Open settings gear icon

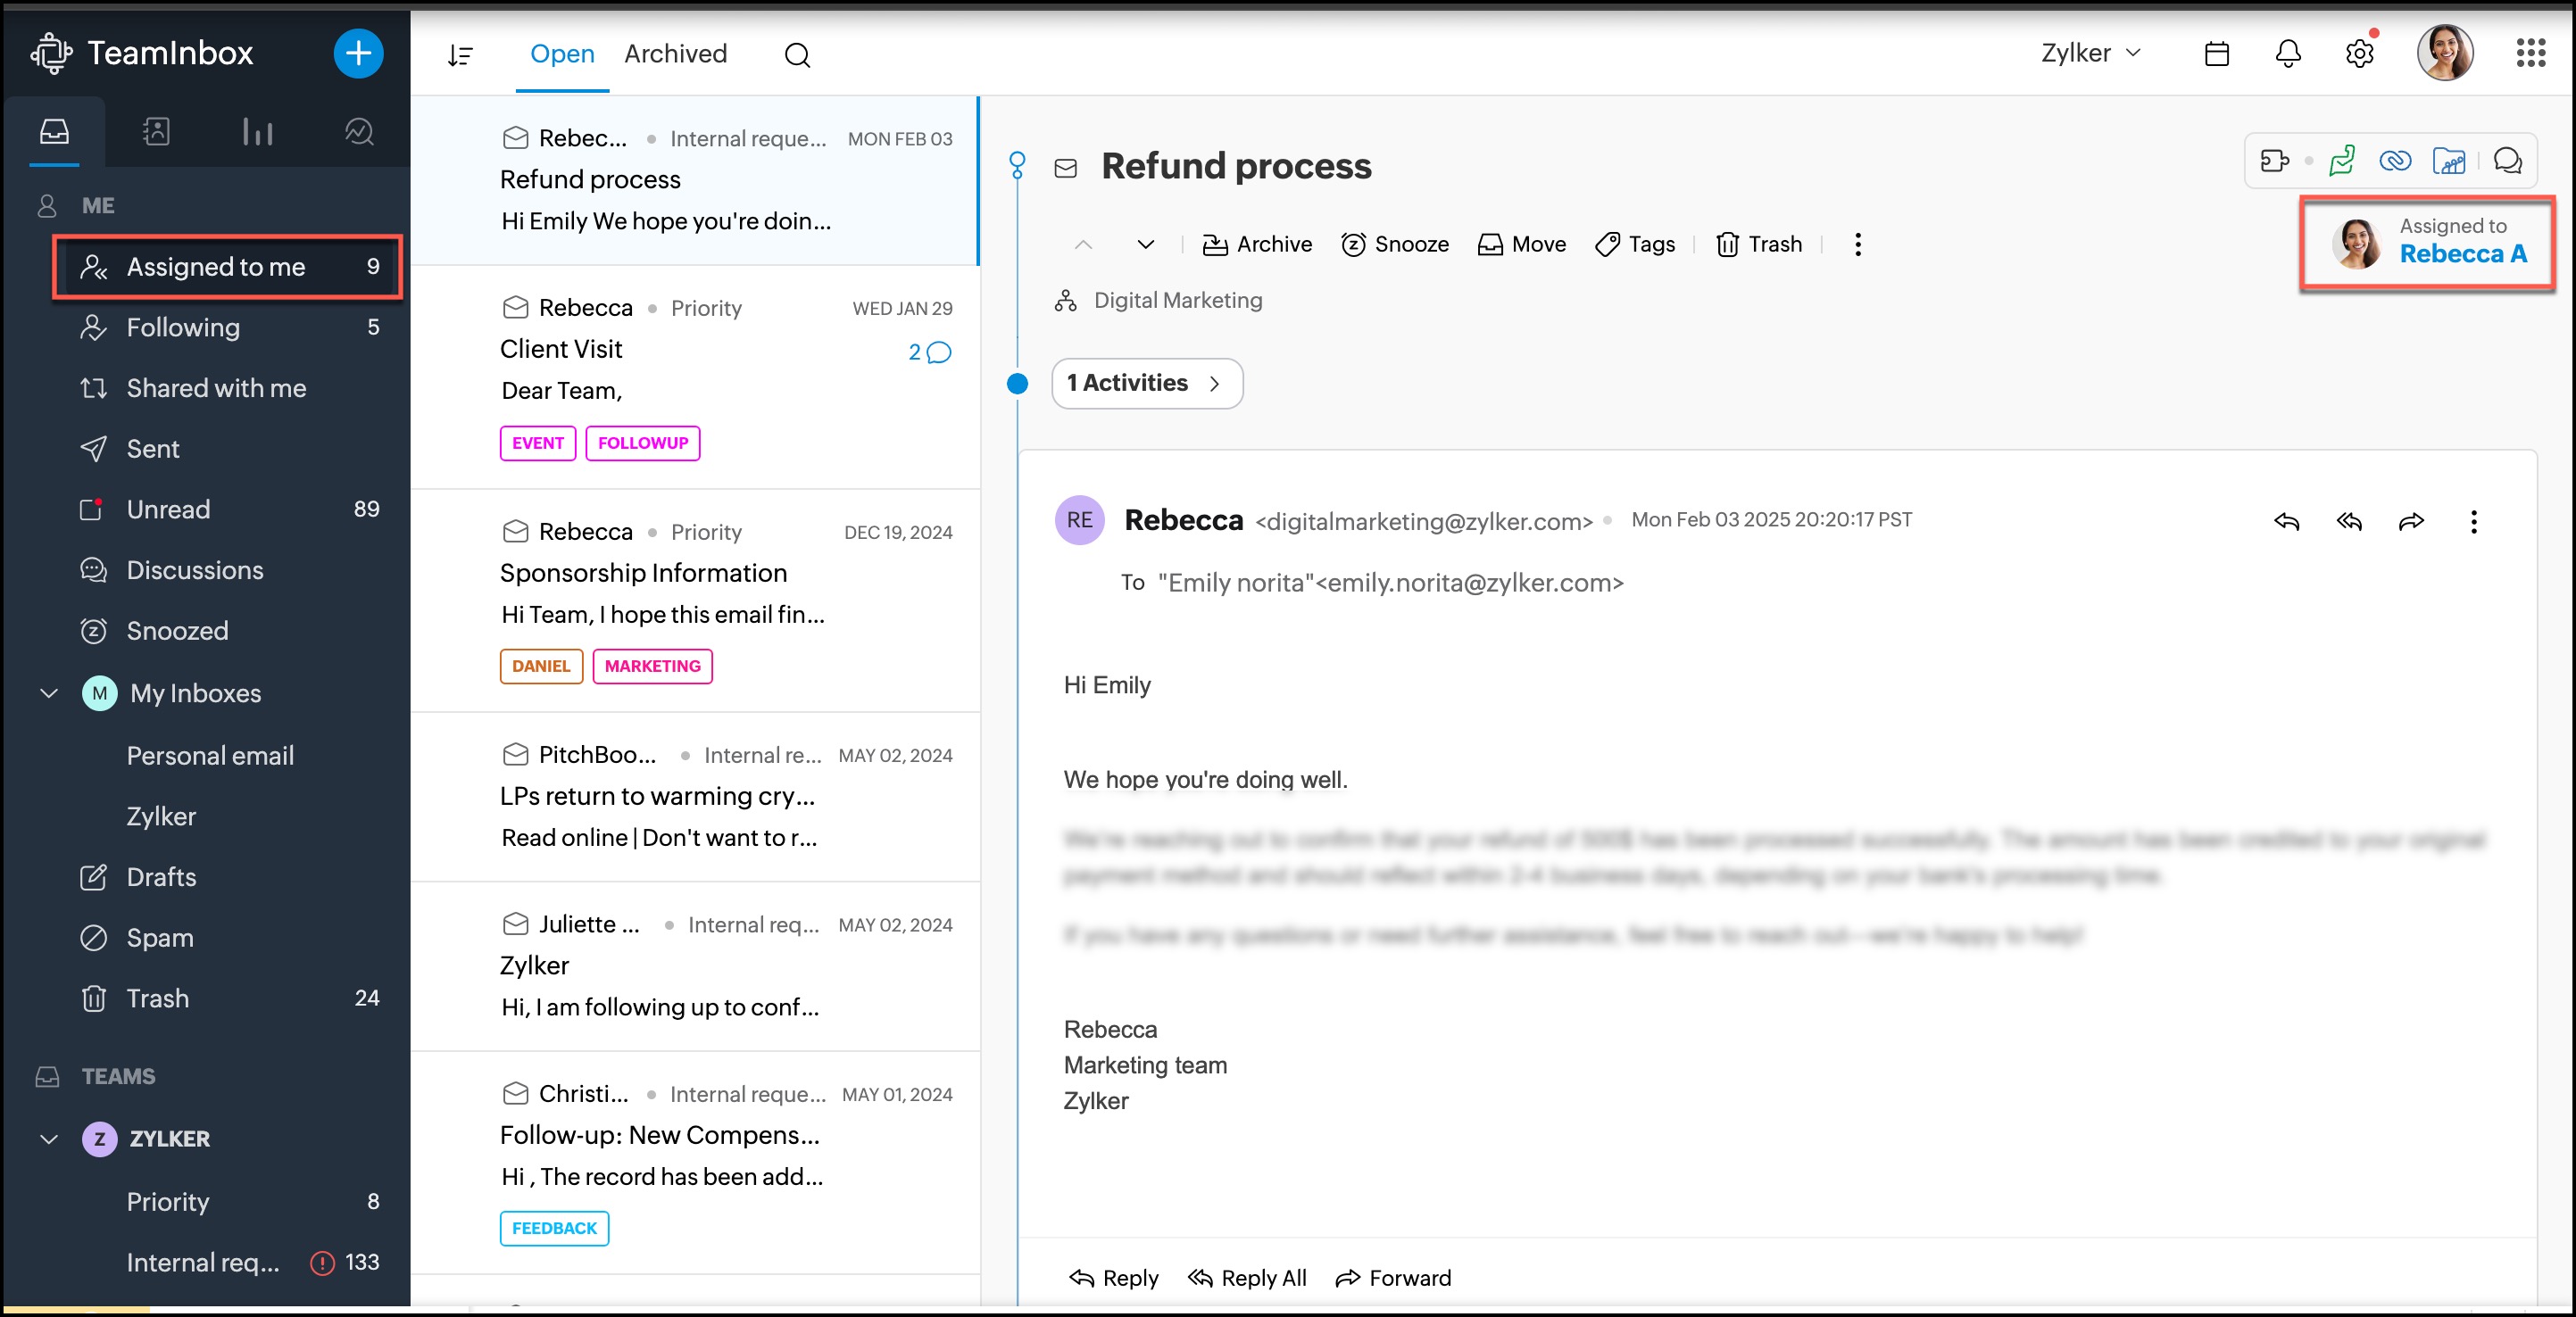pos(2359,54)
